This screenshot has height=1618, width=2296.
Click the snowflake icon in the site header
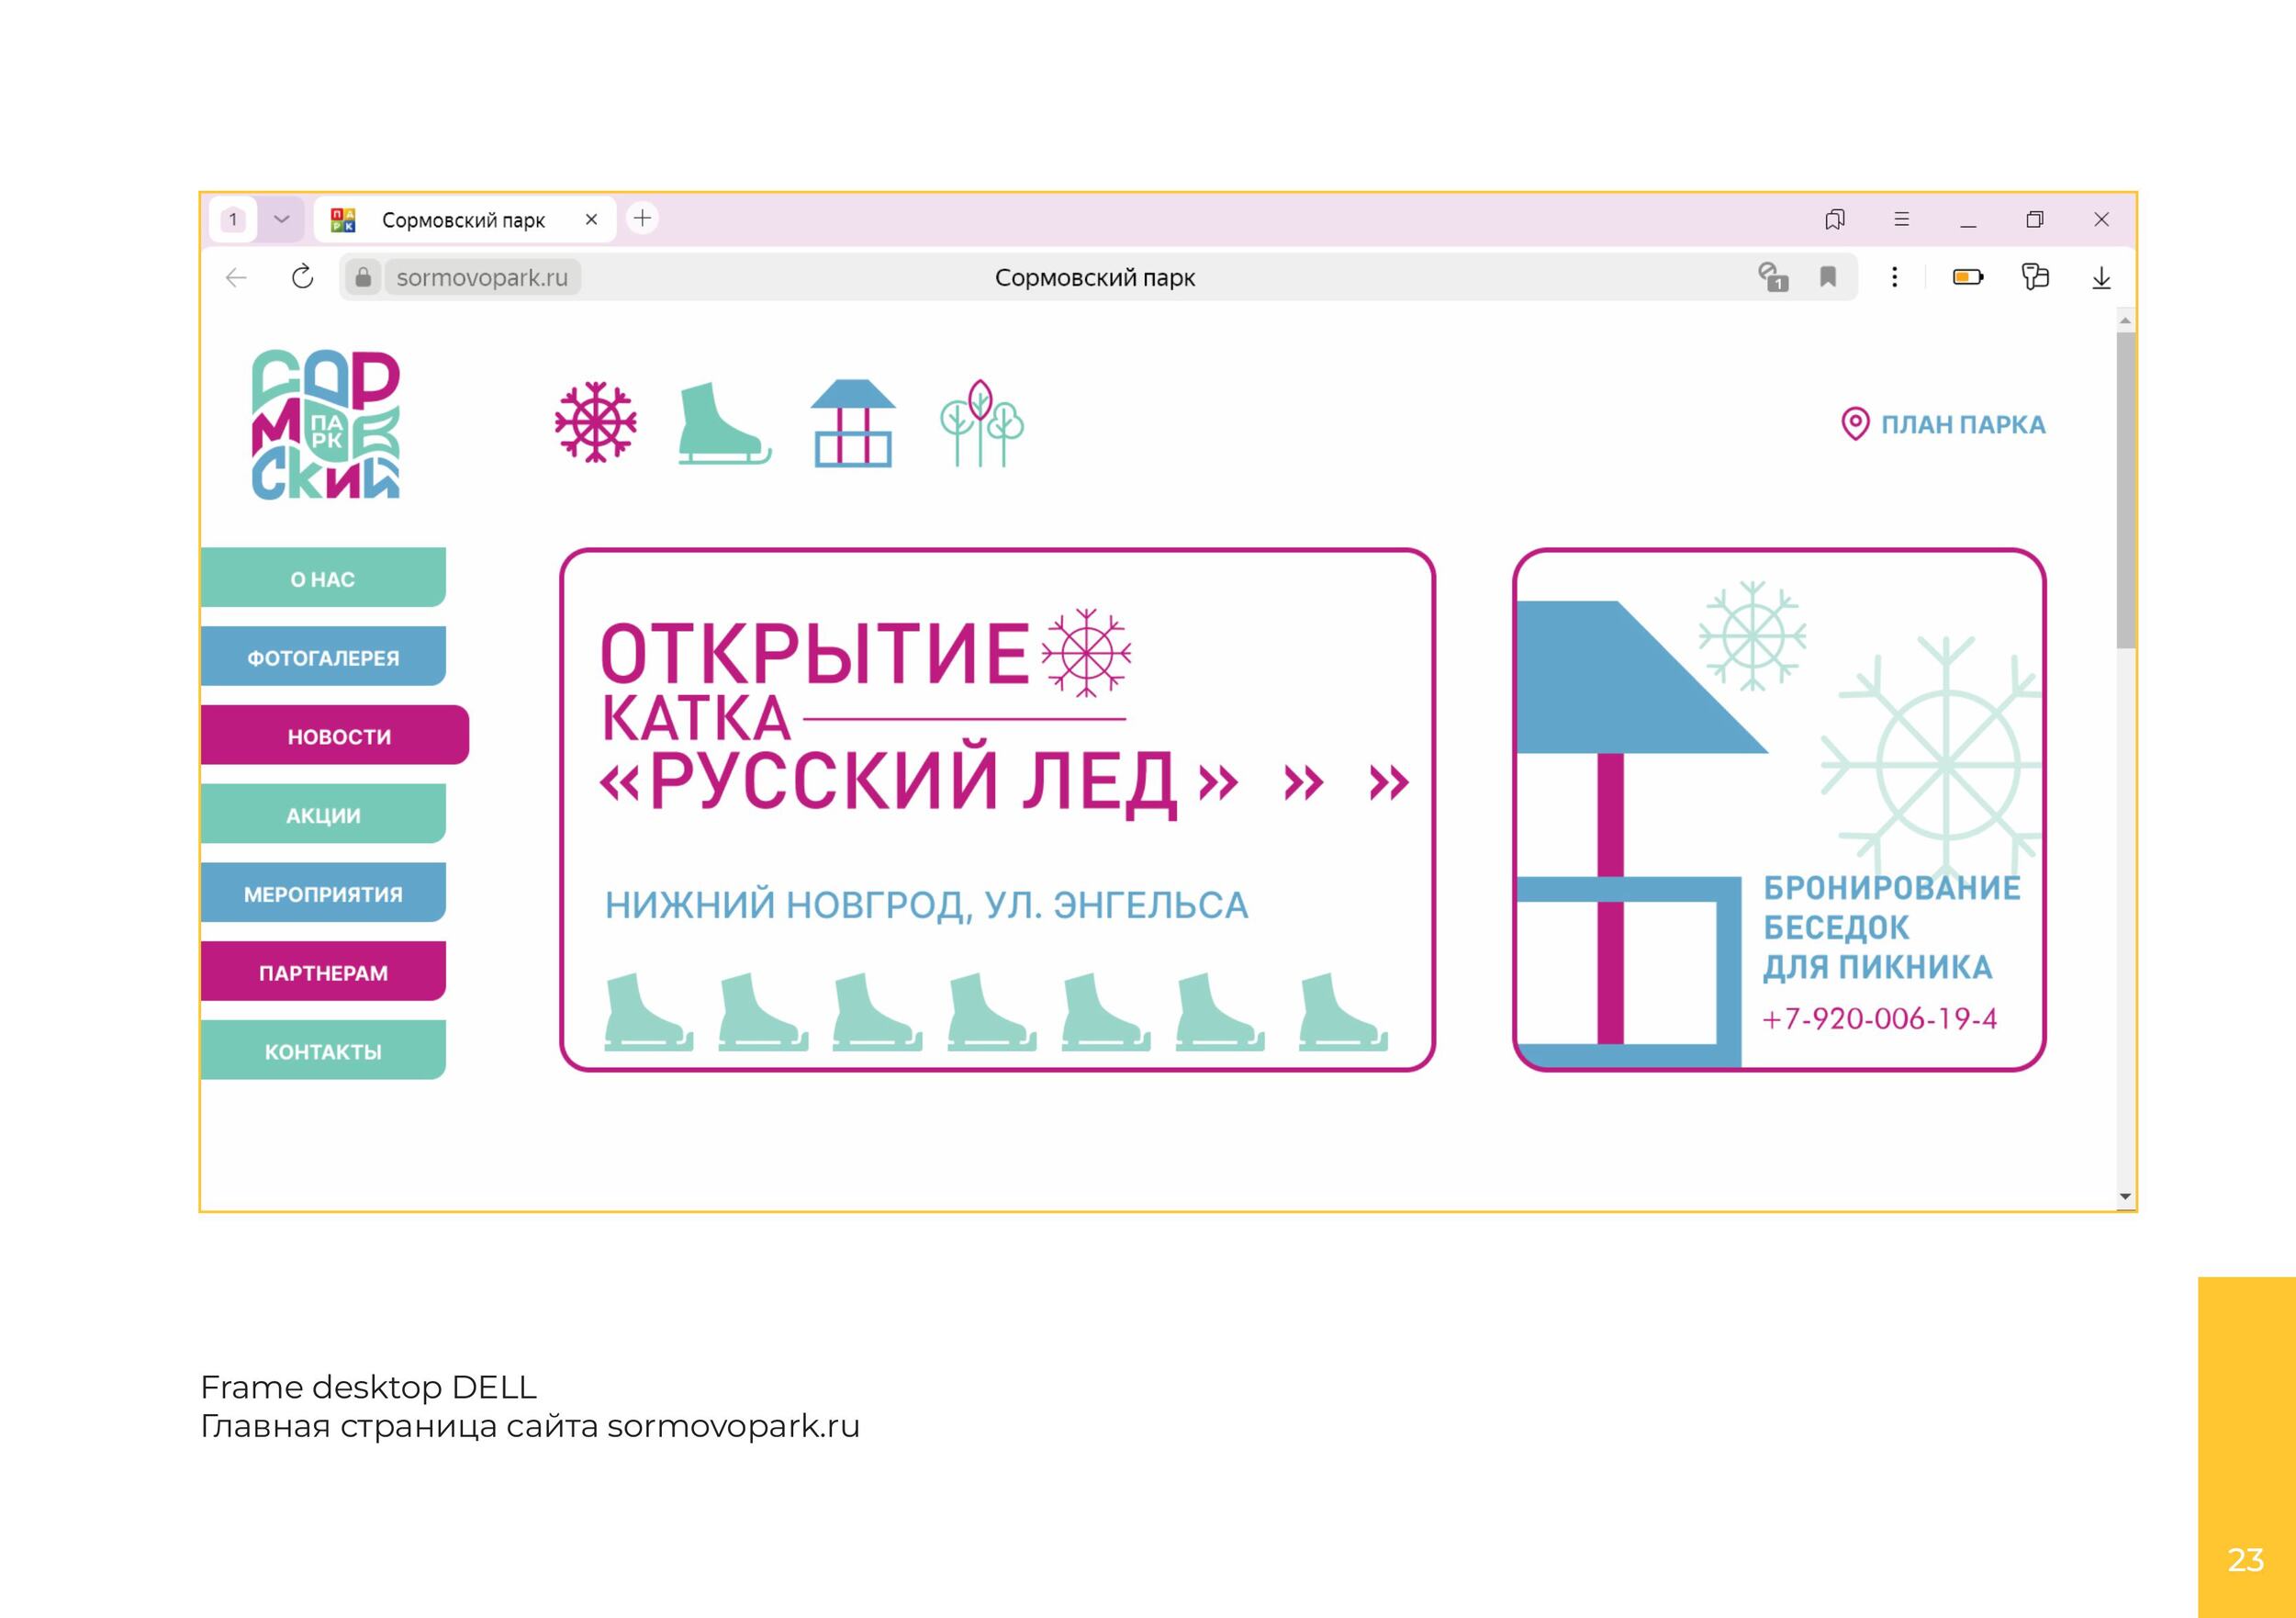595,422
